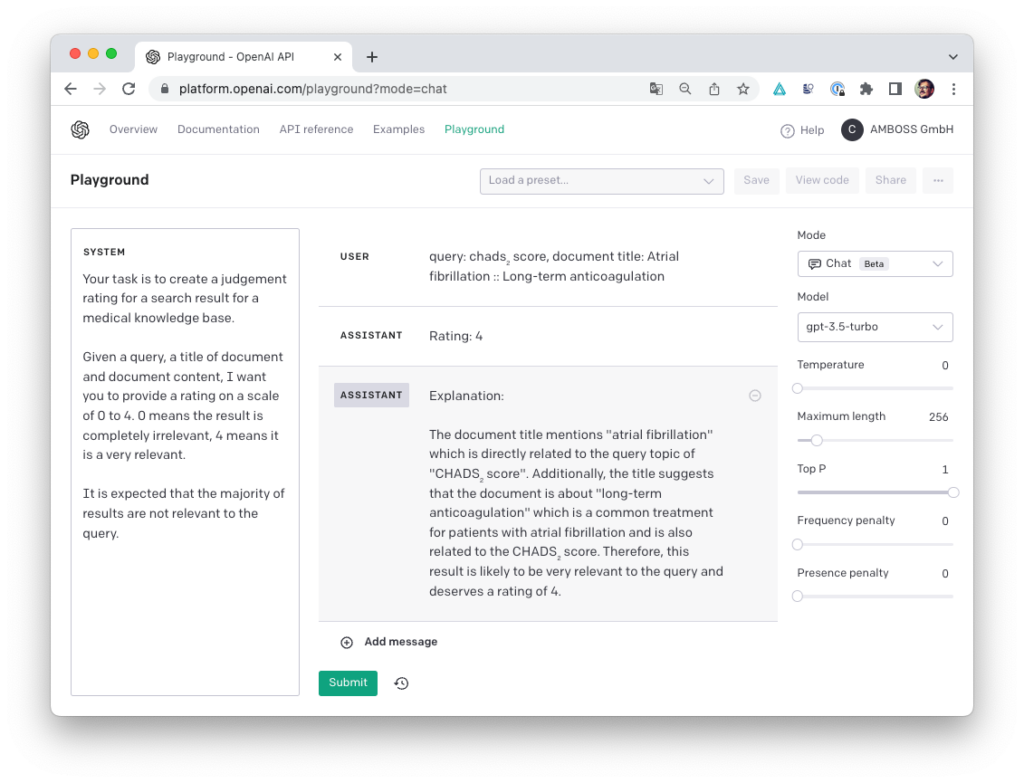
Task: Click the green Submit button
Action: point(347,683)
